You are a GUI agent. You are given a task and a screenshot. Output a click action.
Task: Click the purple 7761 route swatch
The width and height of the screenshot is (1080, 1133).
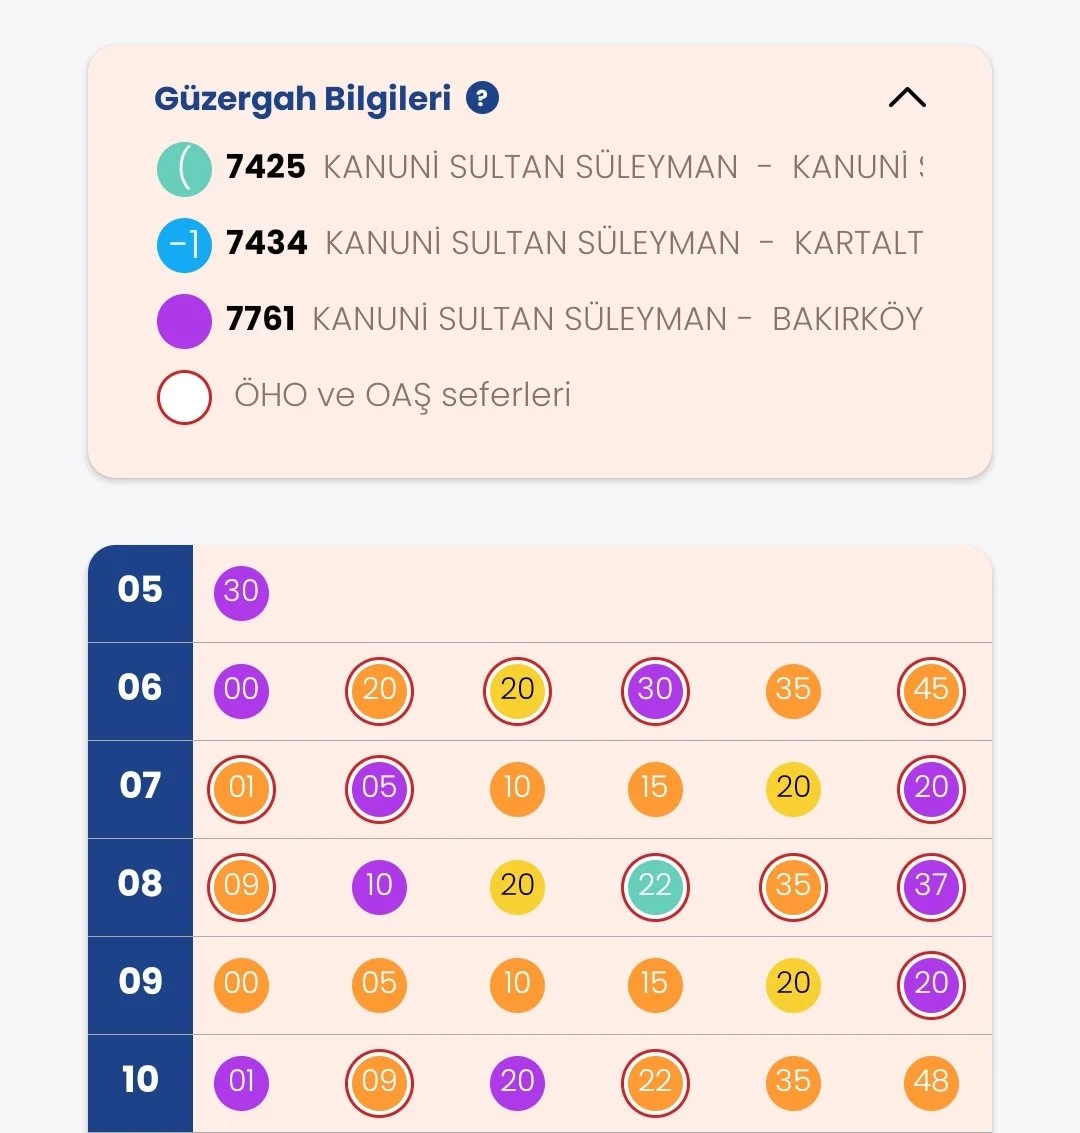tap(184, 321)
